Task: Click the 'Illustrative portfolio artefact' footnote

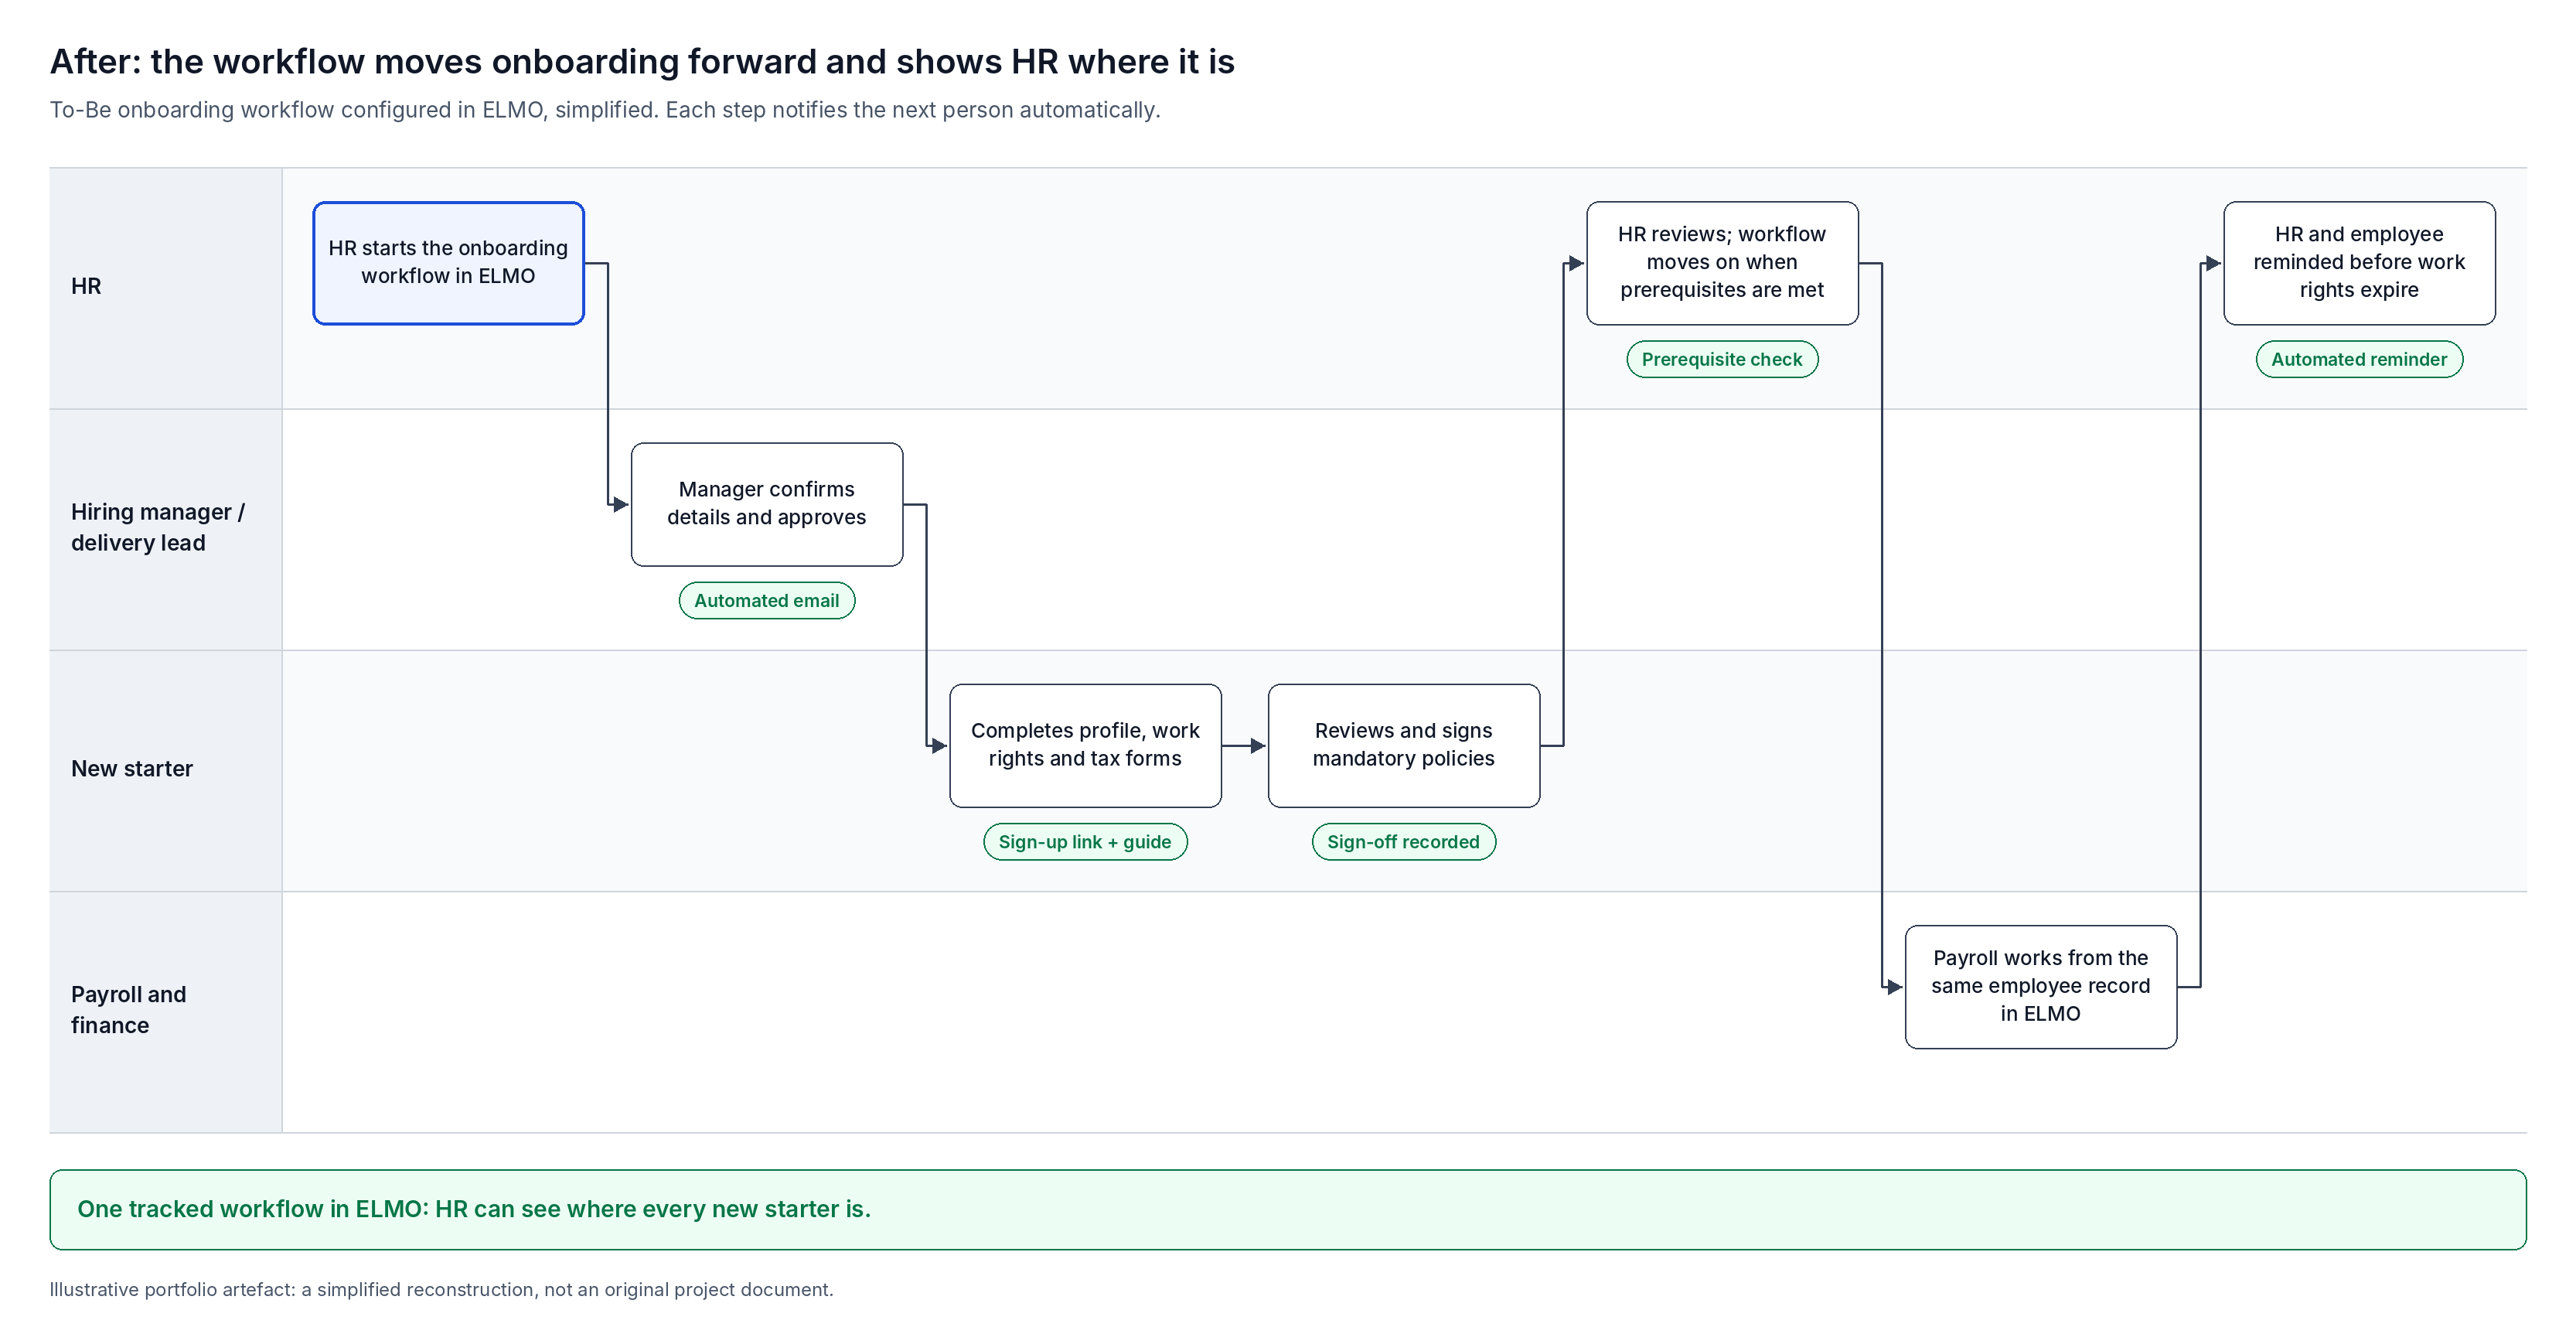Action: [441, 1289]
